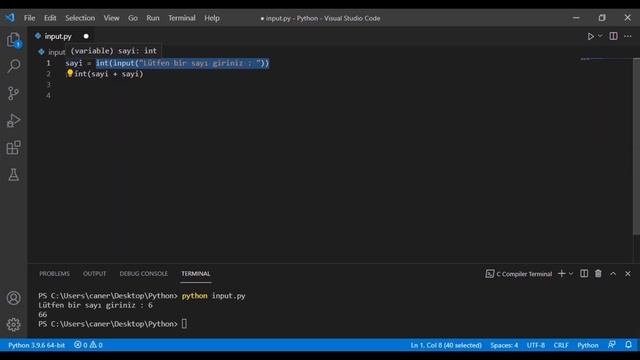The width and height of the screenshot is (640, 360).
Task: Click line number 1 in gutter
Action: 48,63
